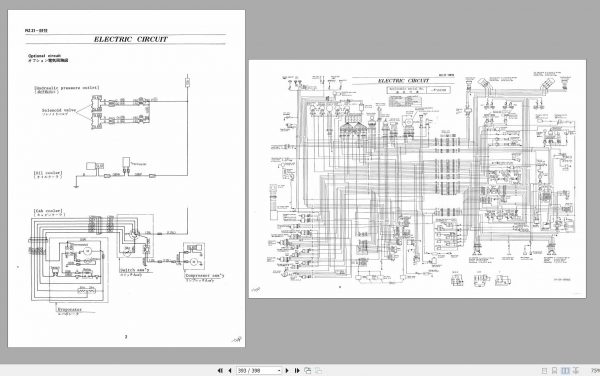Select continuous page view mode icon
600x376 pixels.
tap(554, 371)
